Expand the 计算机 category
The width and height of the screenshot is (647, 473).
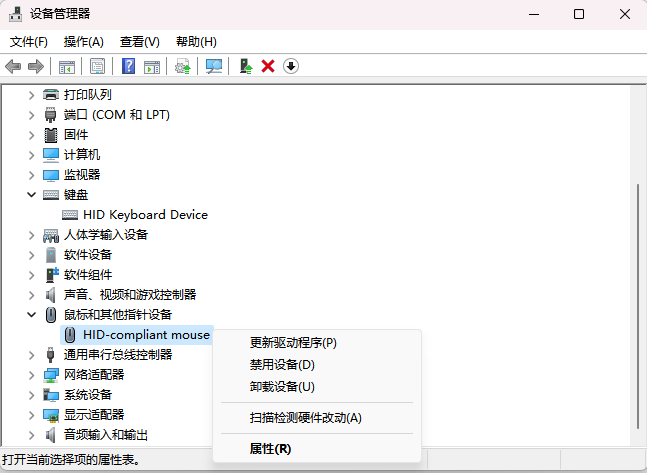31,155
